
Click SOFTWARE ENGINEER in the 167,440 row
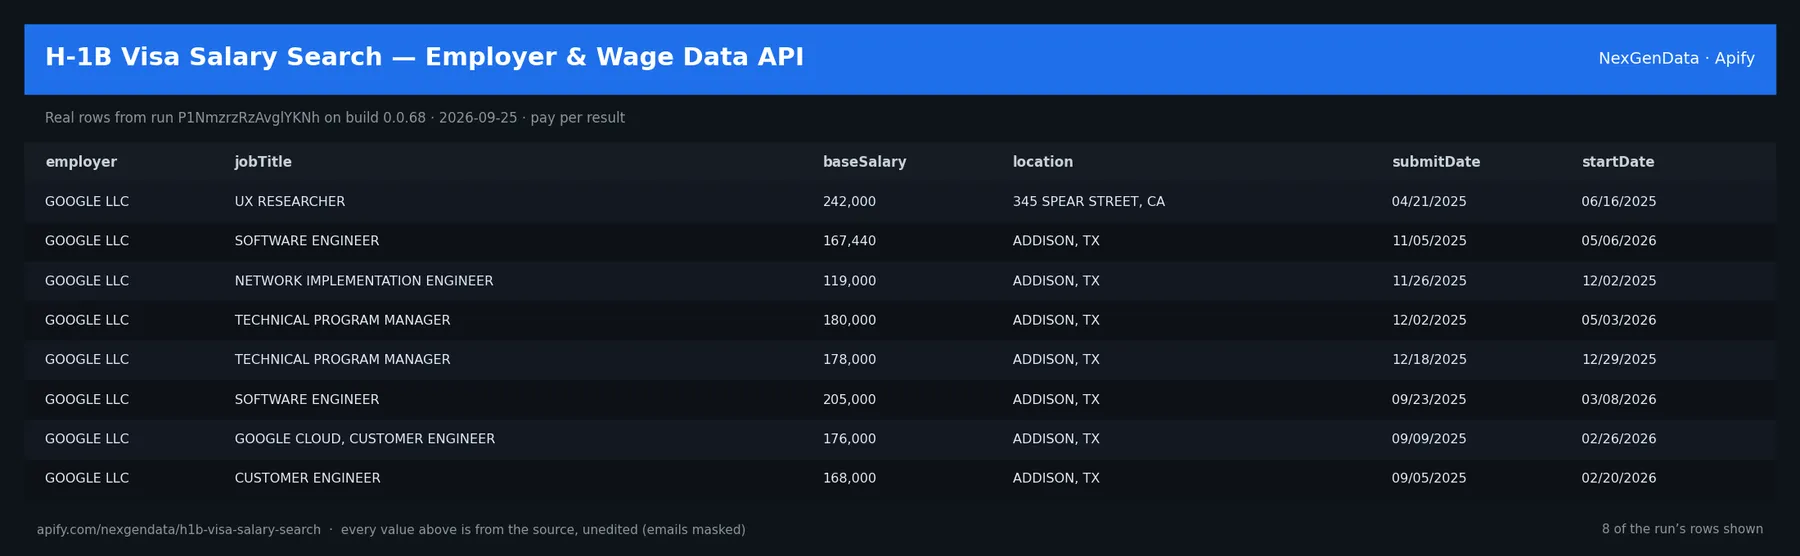pos(307,241)
